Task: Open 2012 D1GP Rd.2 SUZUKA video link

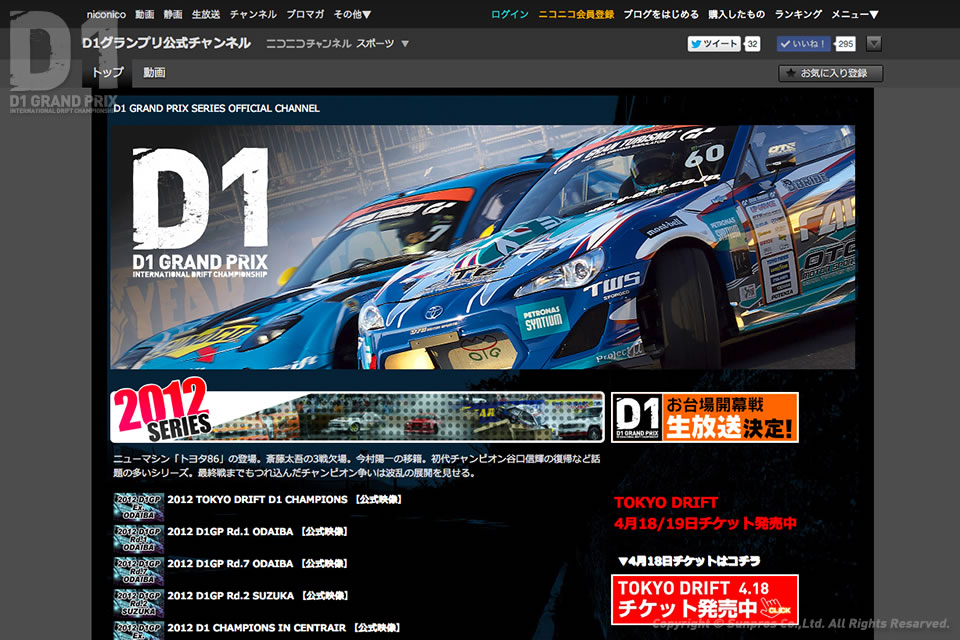Action: [x=258, y=596]
